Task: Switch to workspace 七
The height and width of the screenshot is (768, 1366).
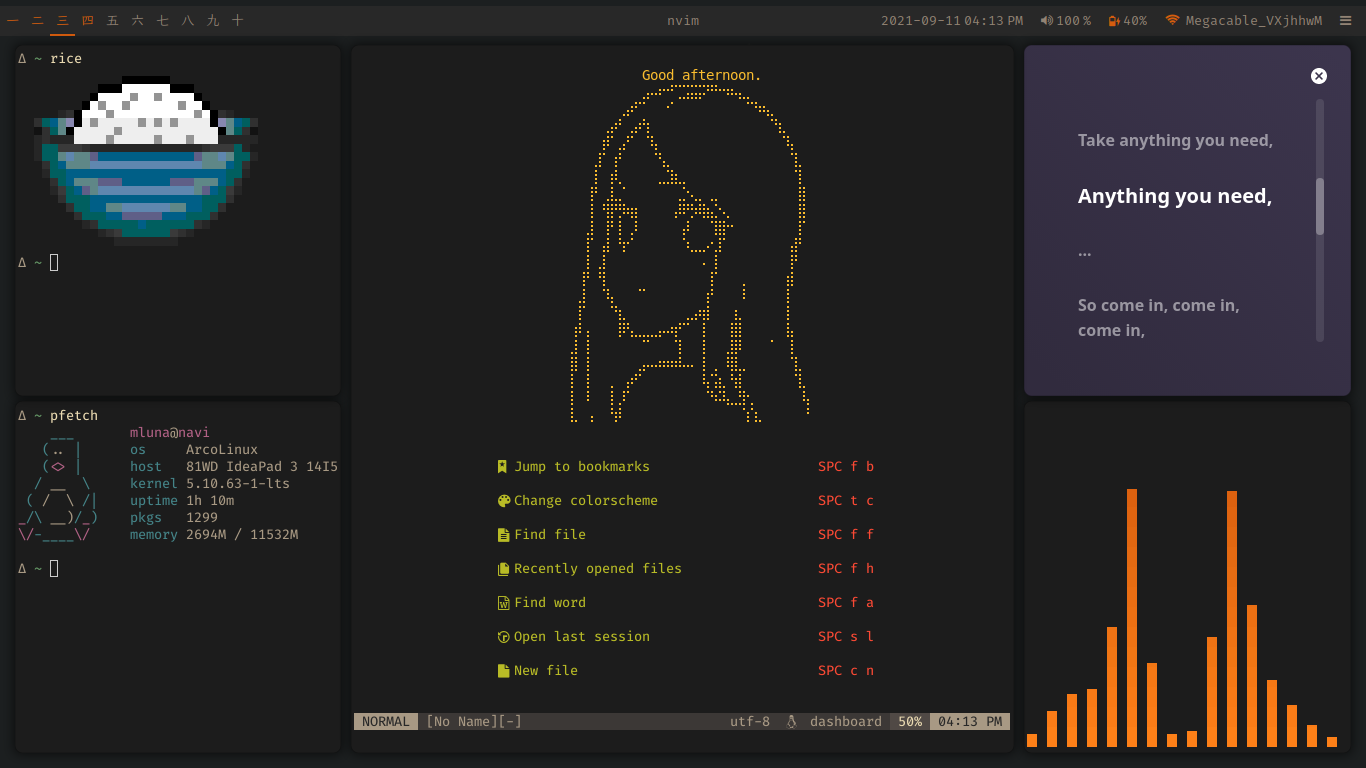Action: click(x=162, y=20)
